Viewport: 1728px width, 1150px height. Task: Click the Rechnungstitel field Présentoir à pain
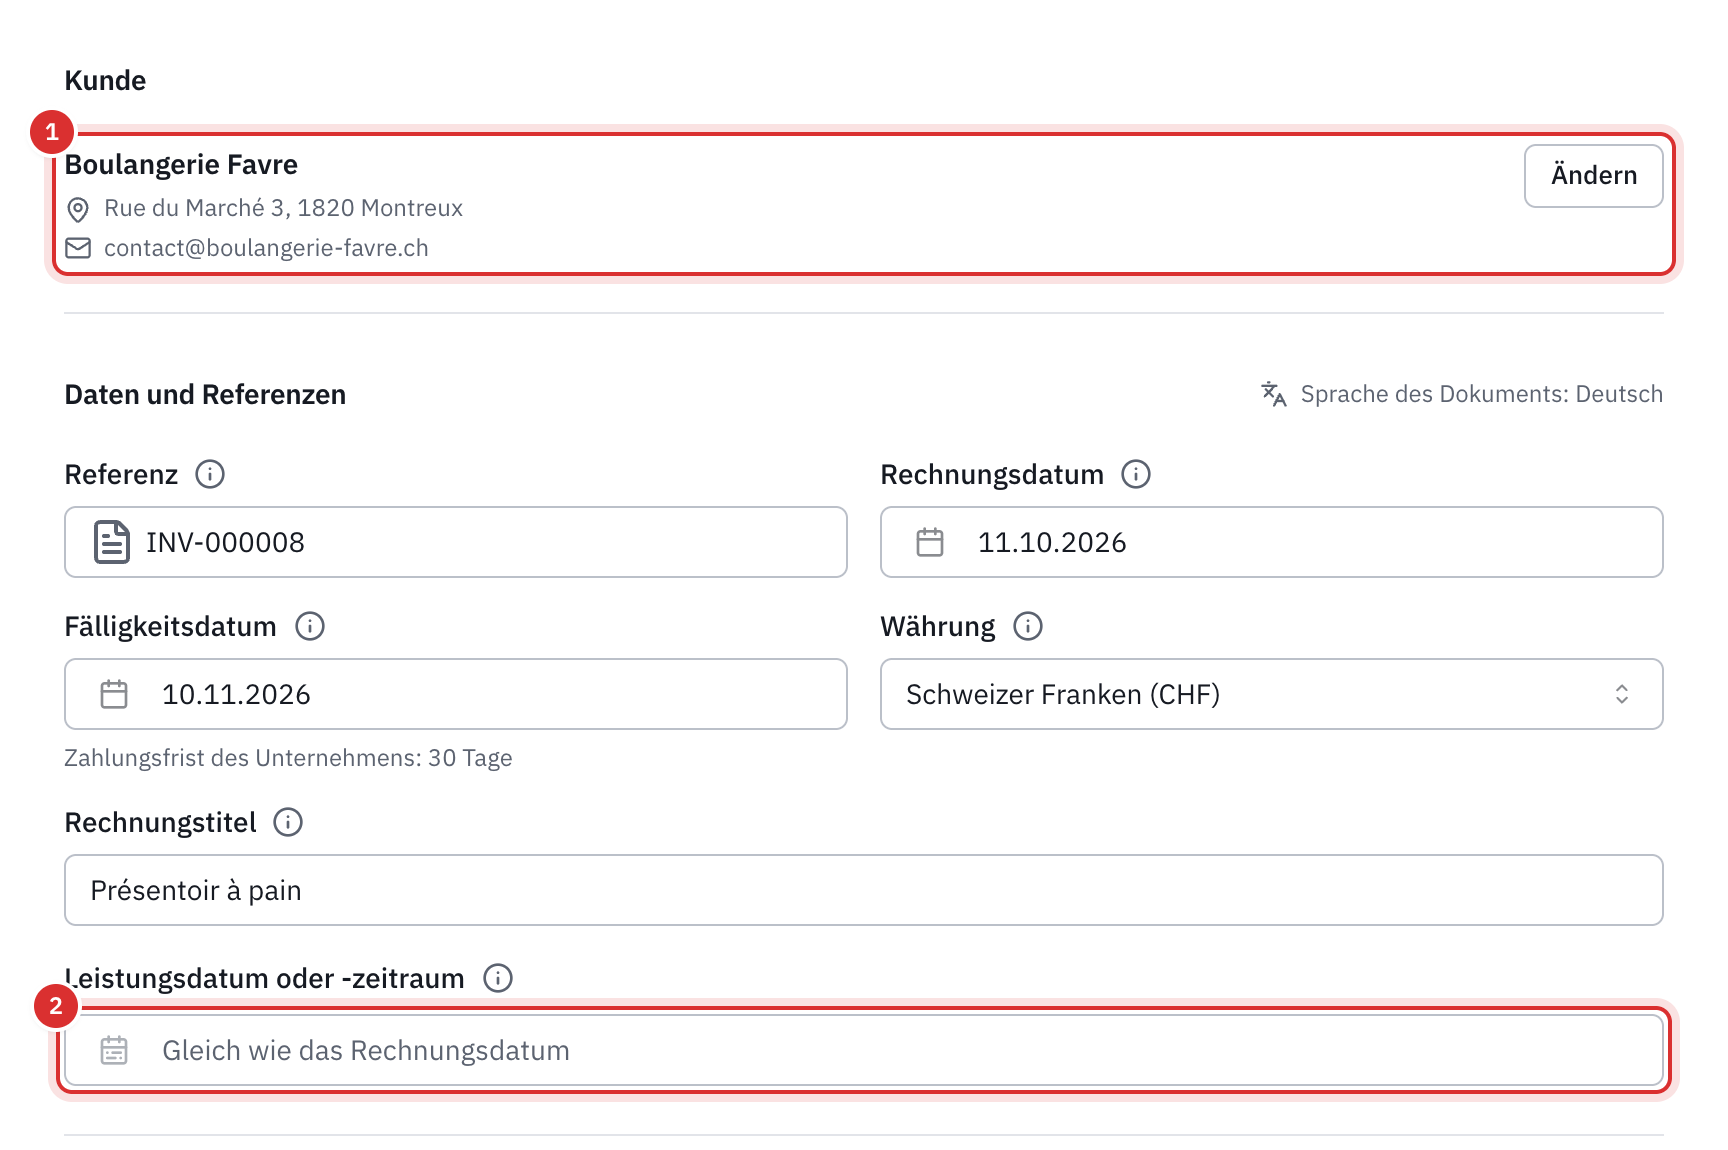[864, 890]
